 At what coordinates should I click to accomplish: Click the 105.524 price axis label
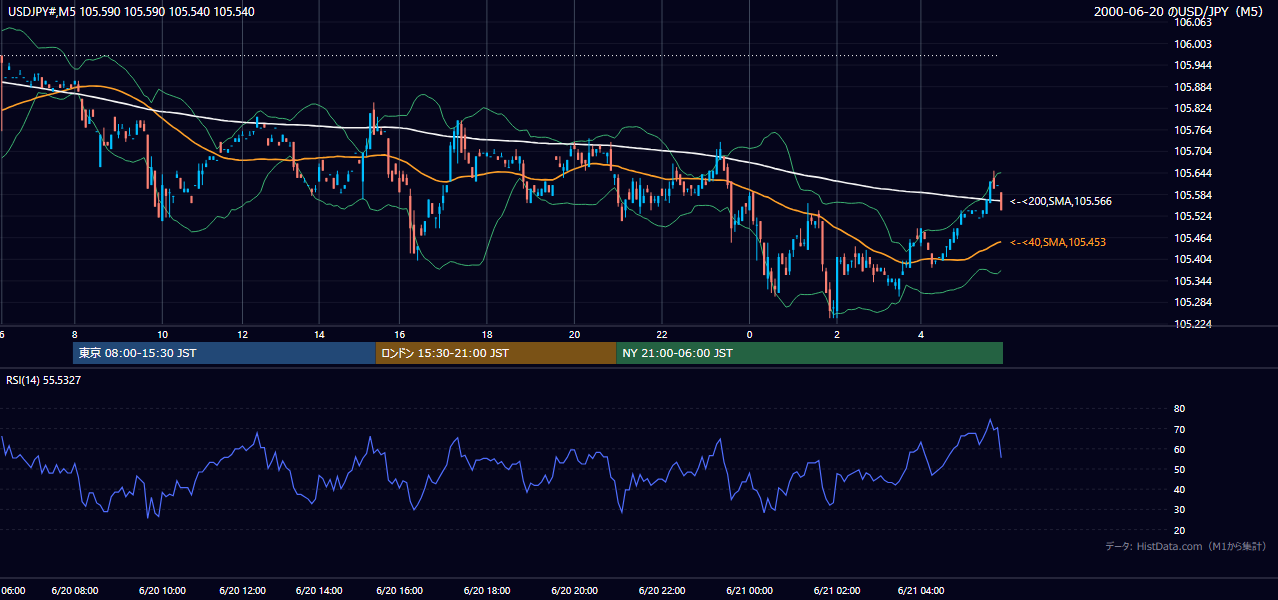tap(1193, 216)
